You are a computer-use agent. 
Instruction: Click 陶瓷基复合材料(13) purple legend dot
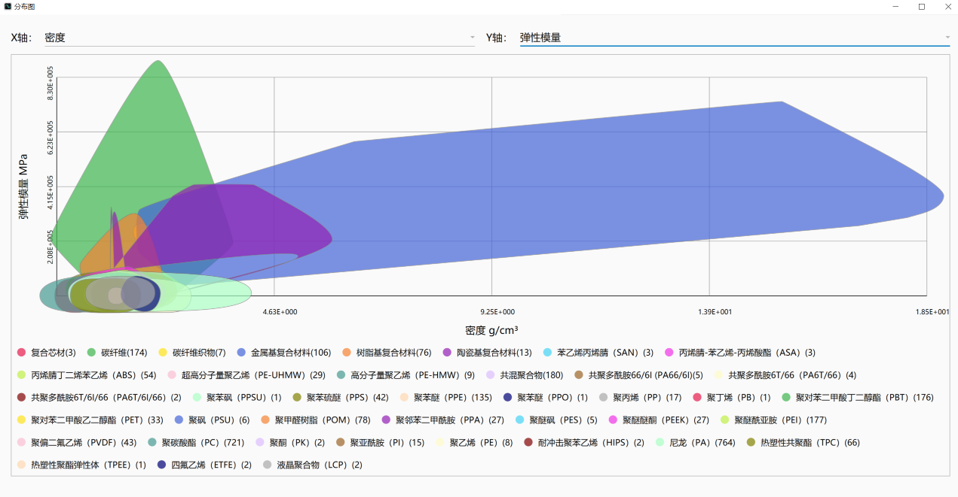tap(447, 353)
